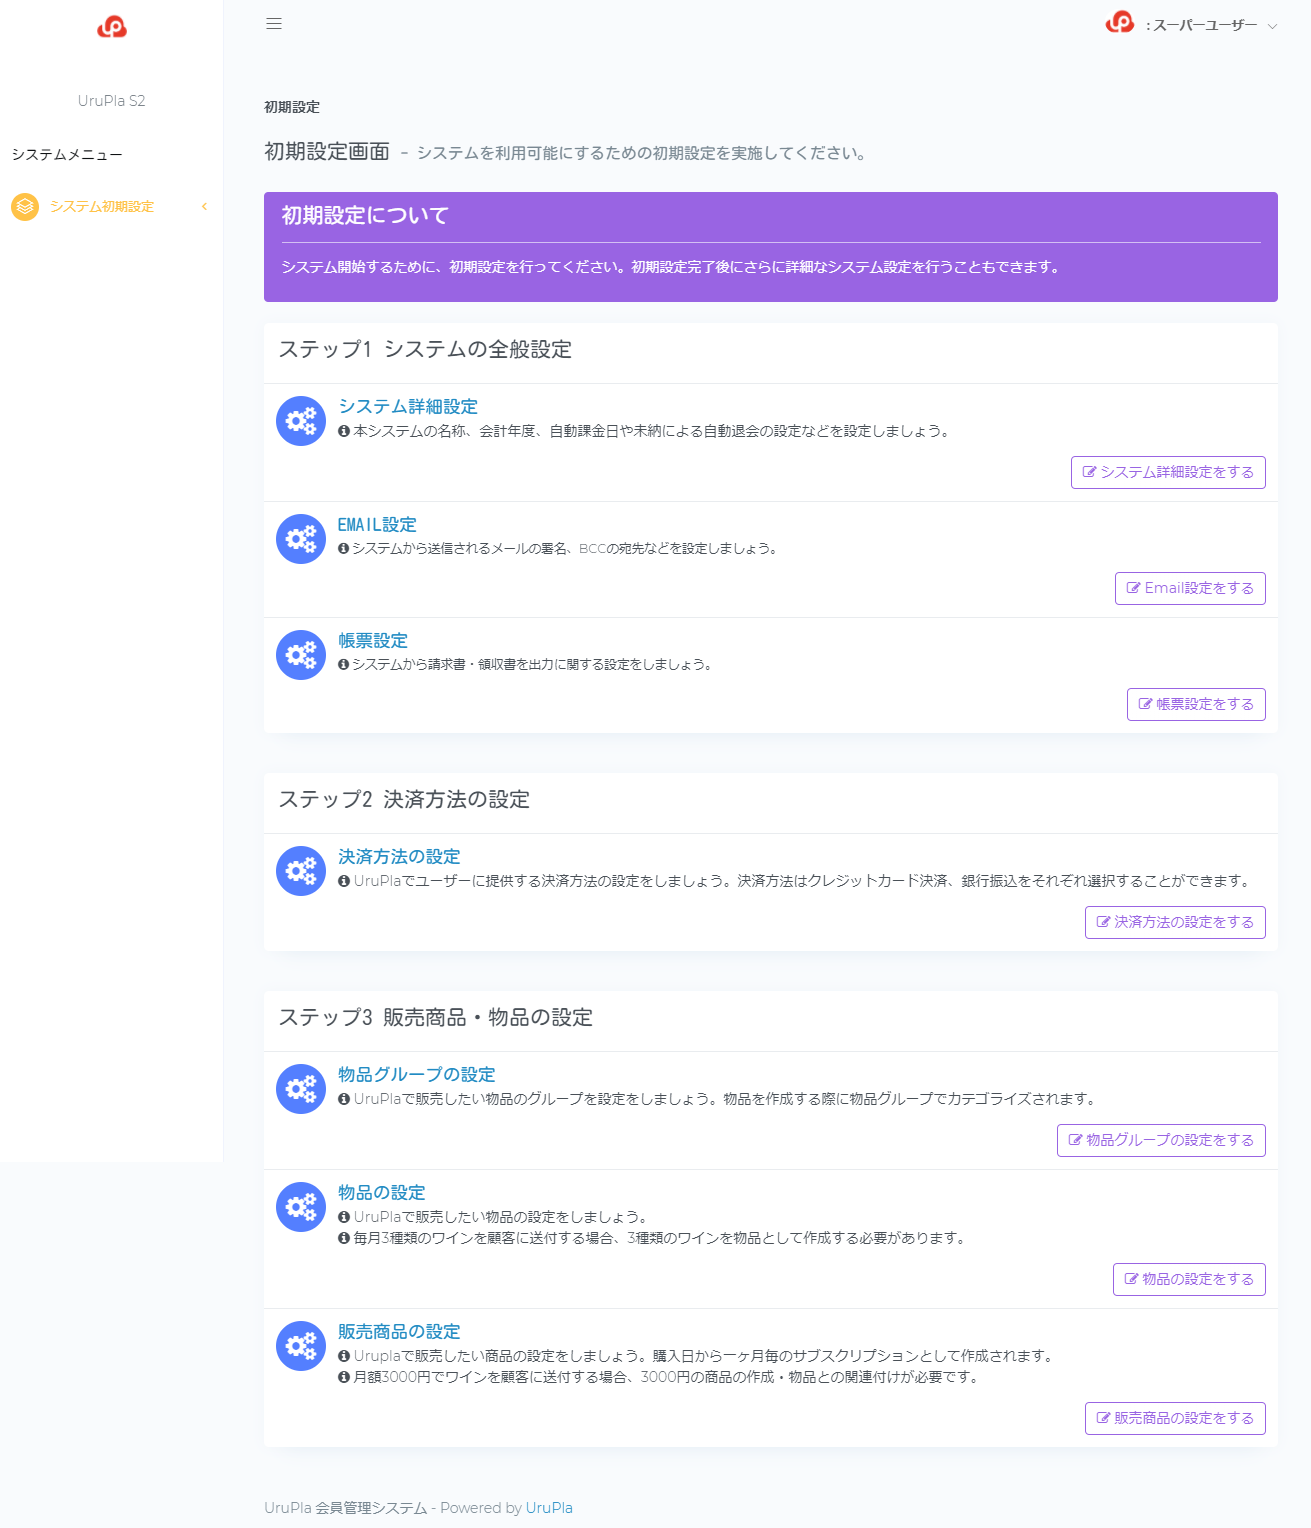The width and height of the screenshot is (1311, 1528).
Task: Click the スーパーユーザー username label
Action: (x=1201, y=26)
